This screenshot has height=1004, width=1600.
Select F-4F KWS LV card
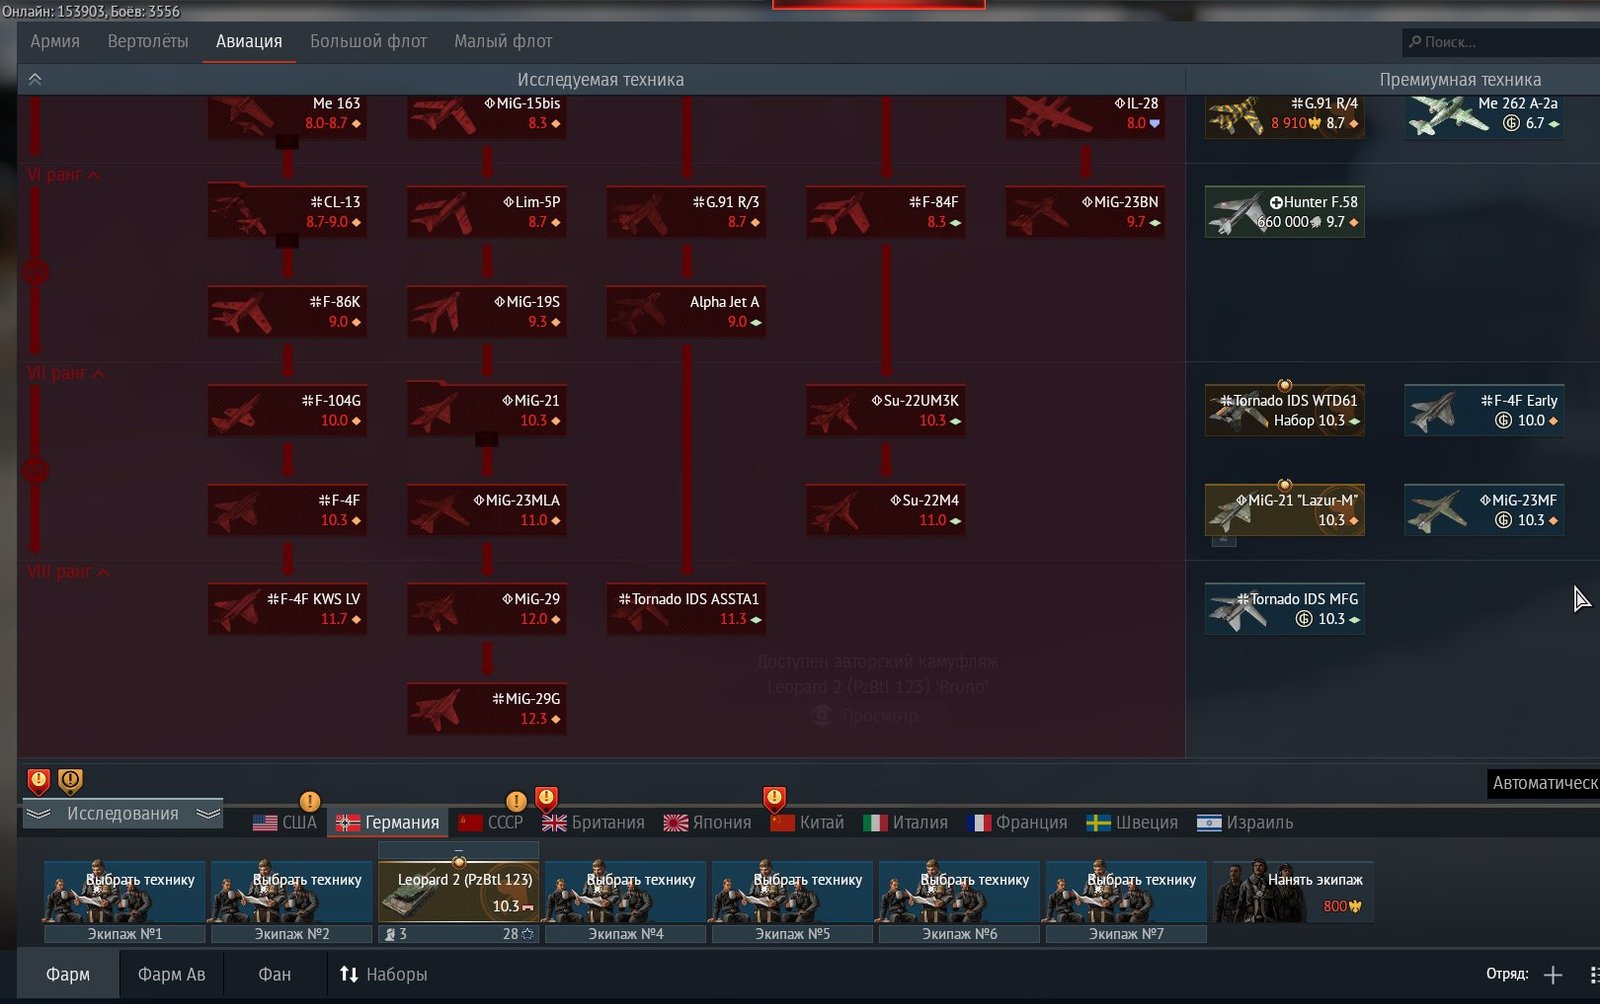click(287, 609)
